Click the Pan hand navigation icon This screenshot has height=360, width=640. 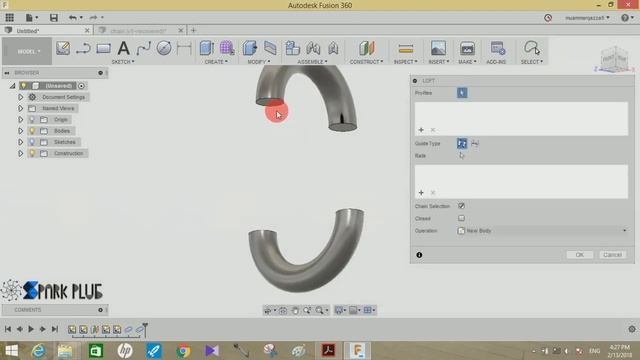coord(295,311)
